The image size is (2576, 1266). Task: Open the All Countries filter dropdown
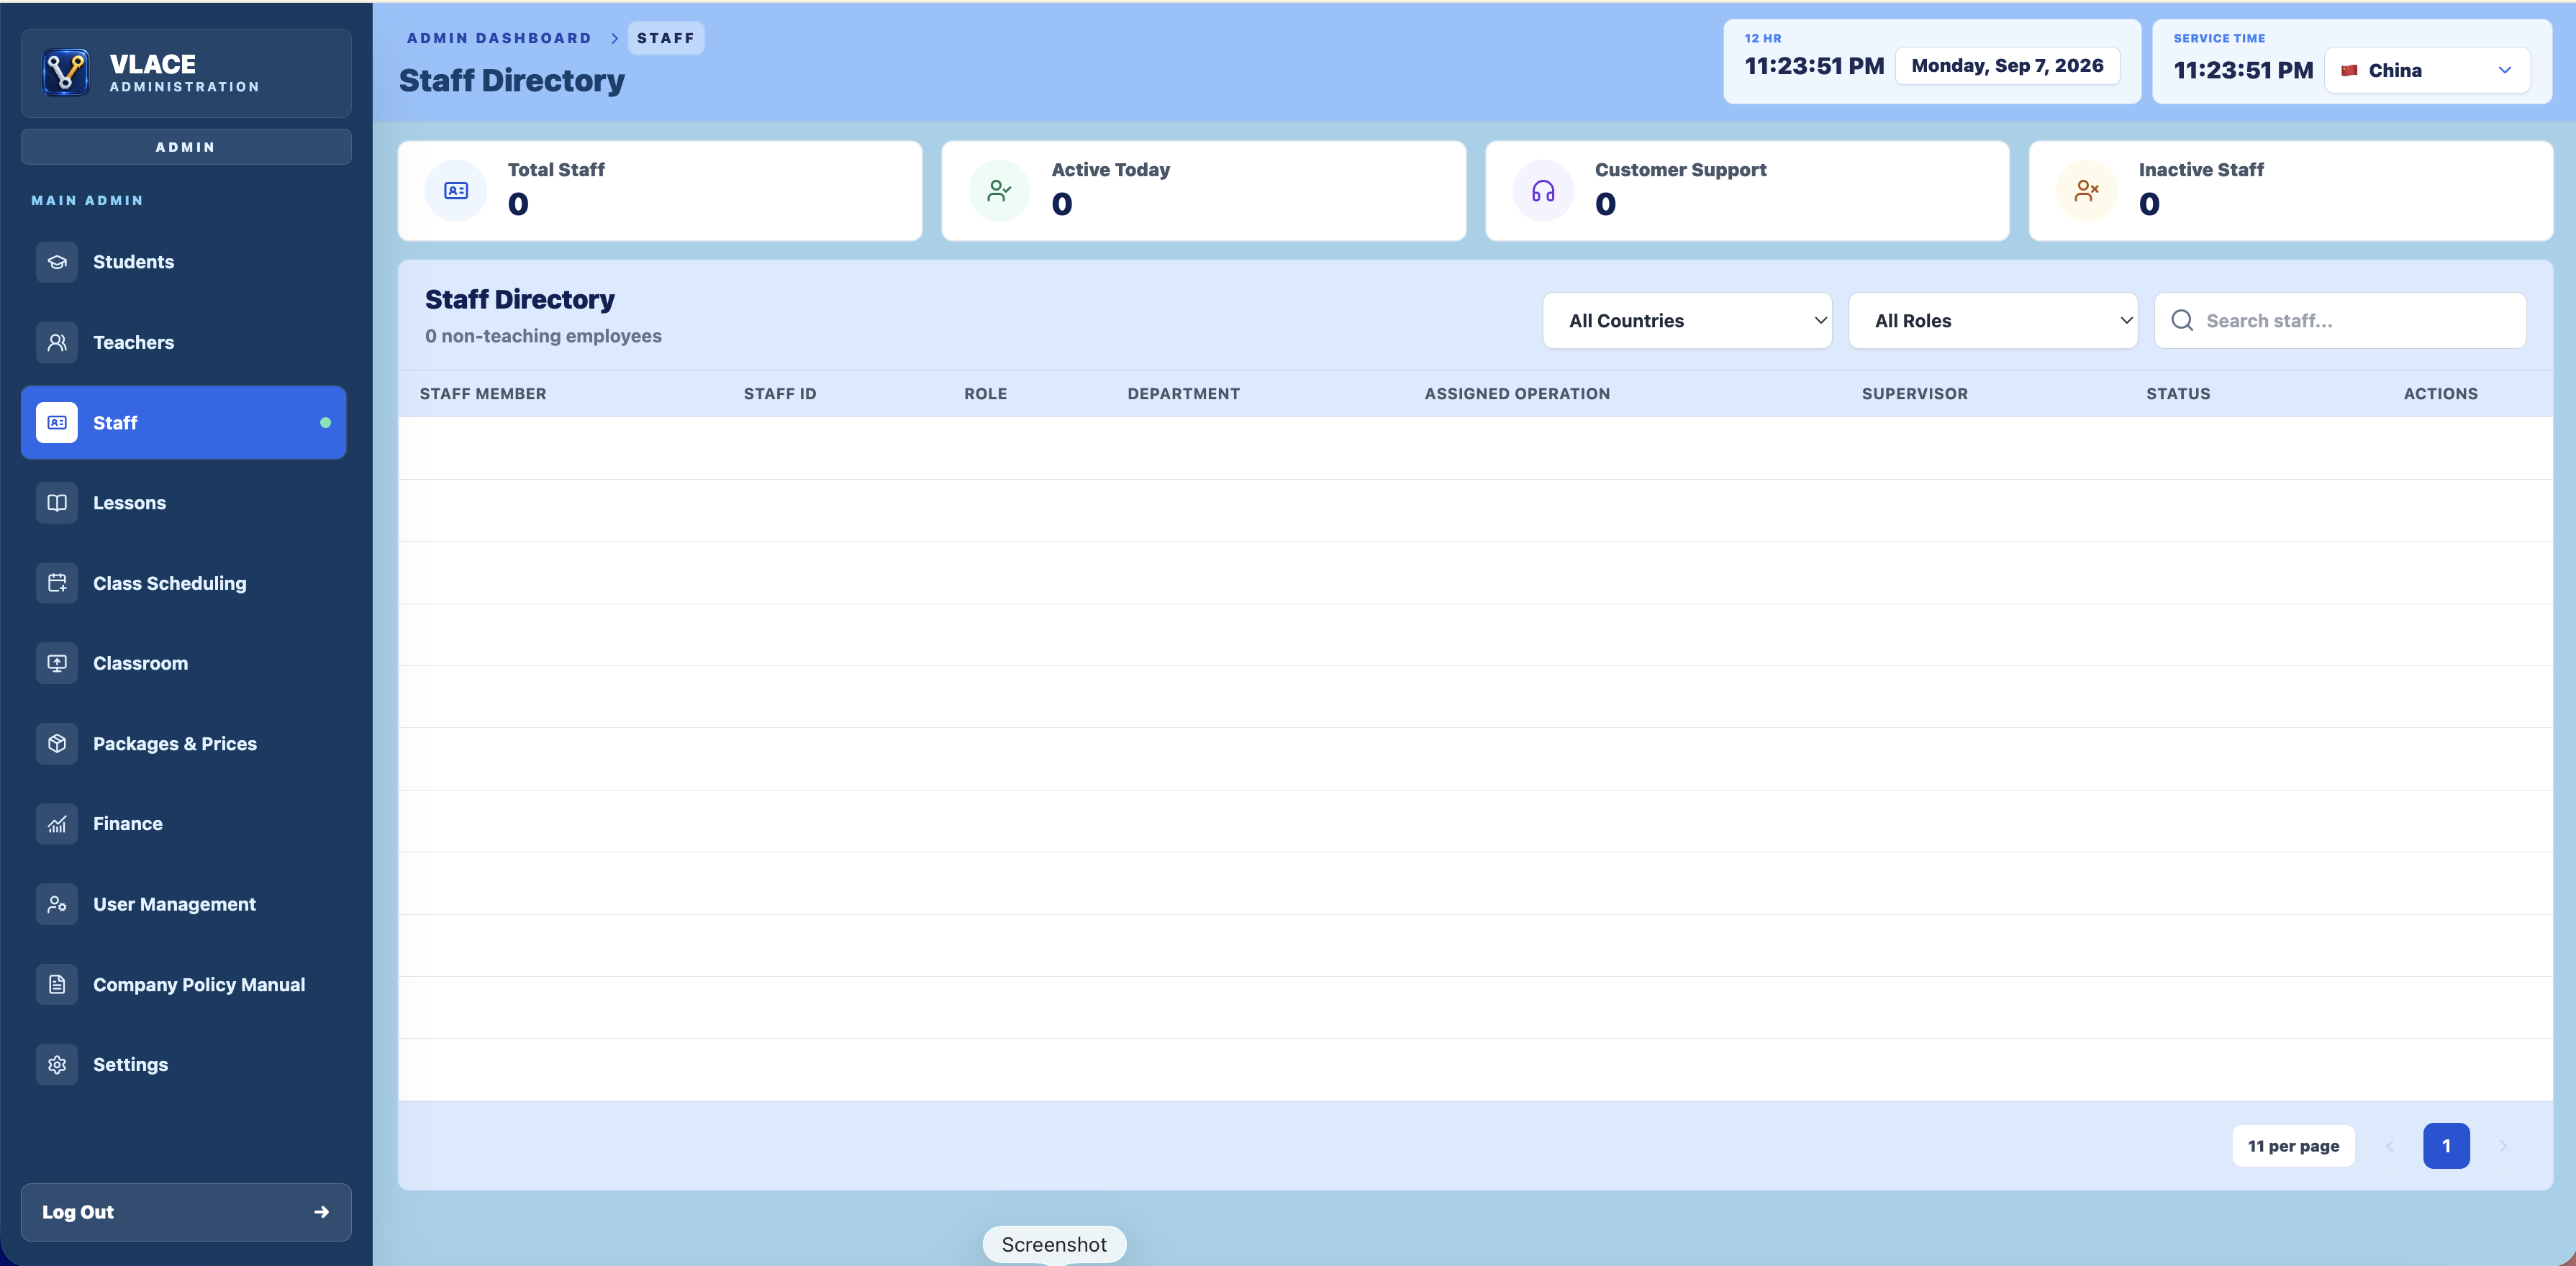[x=1687, y=321]
